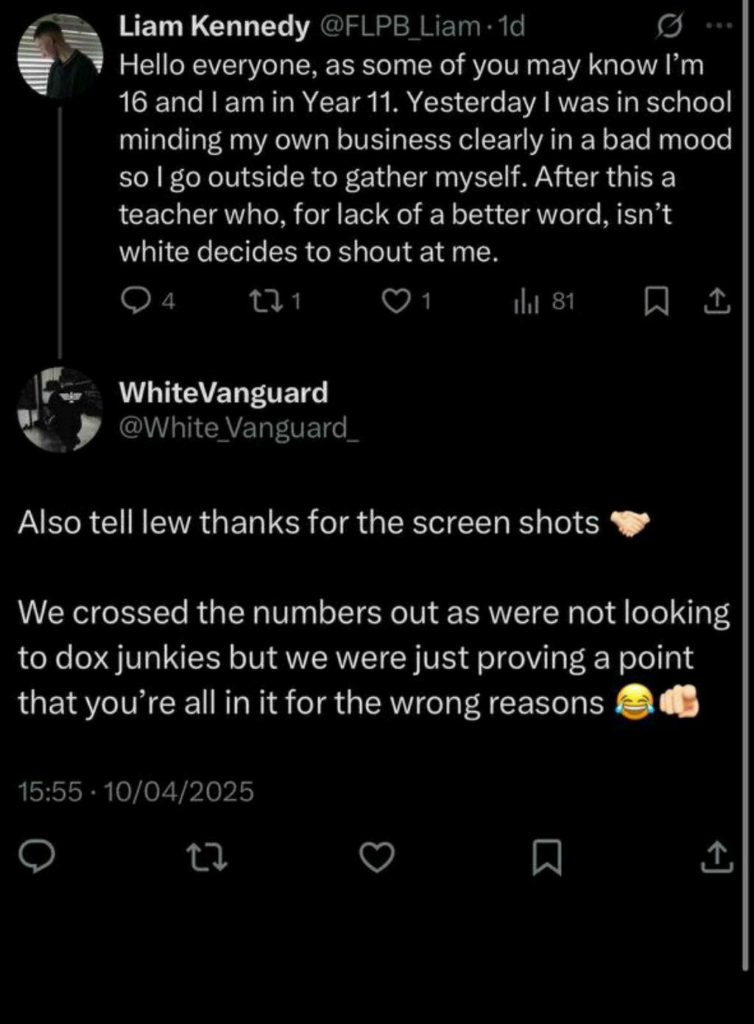Bookmark WhiteVanguard's post

[x=547, y=857]
